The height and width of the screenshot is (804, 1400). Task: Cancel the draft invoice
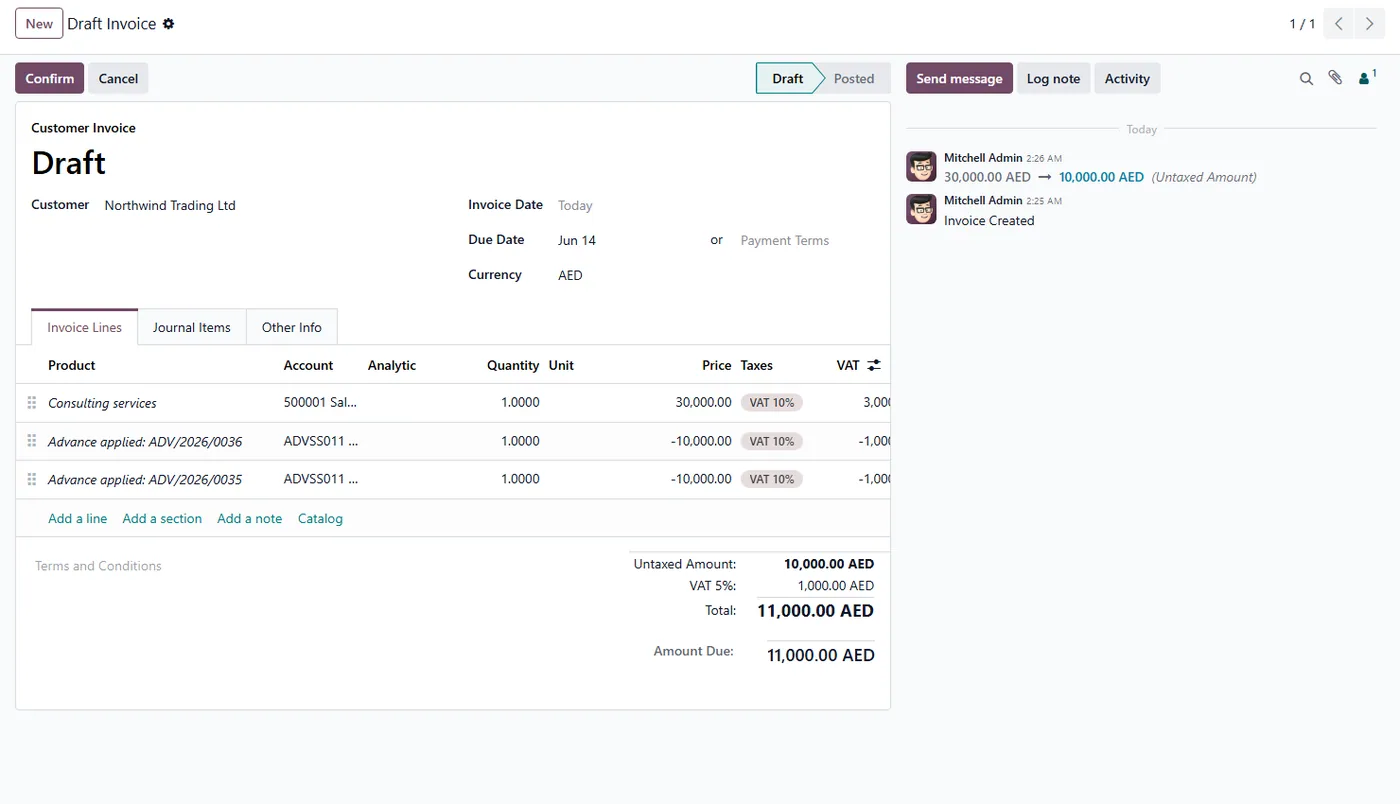118,79
